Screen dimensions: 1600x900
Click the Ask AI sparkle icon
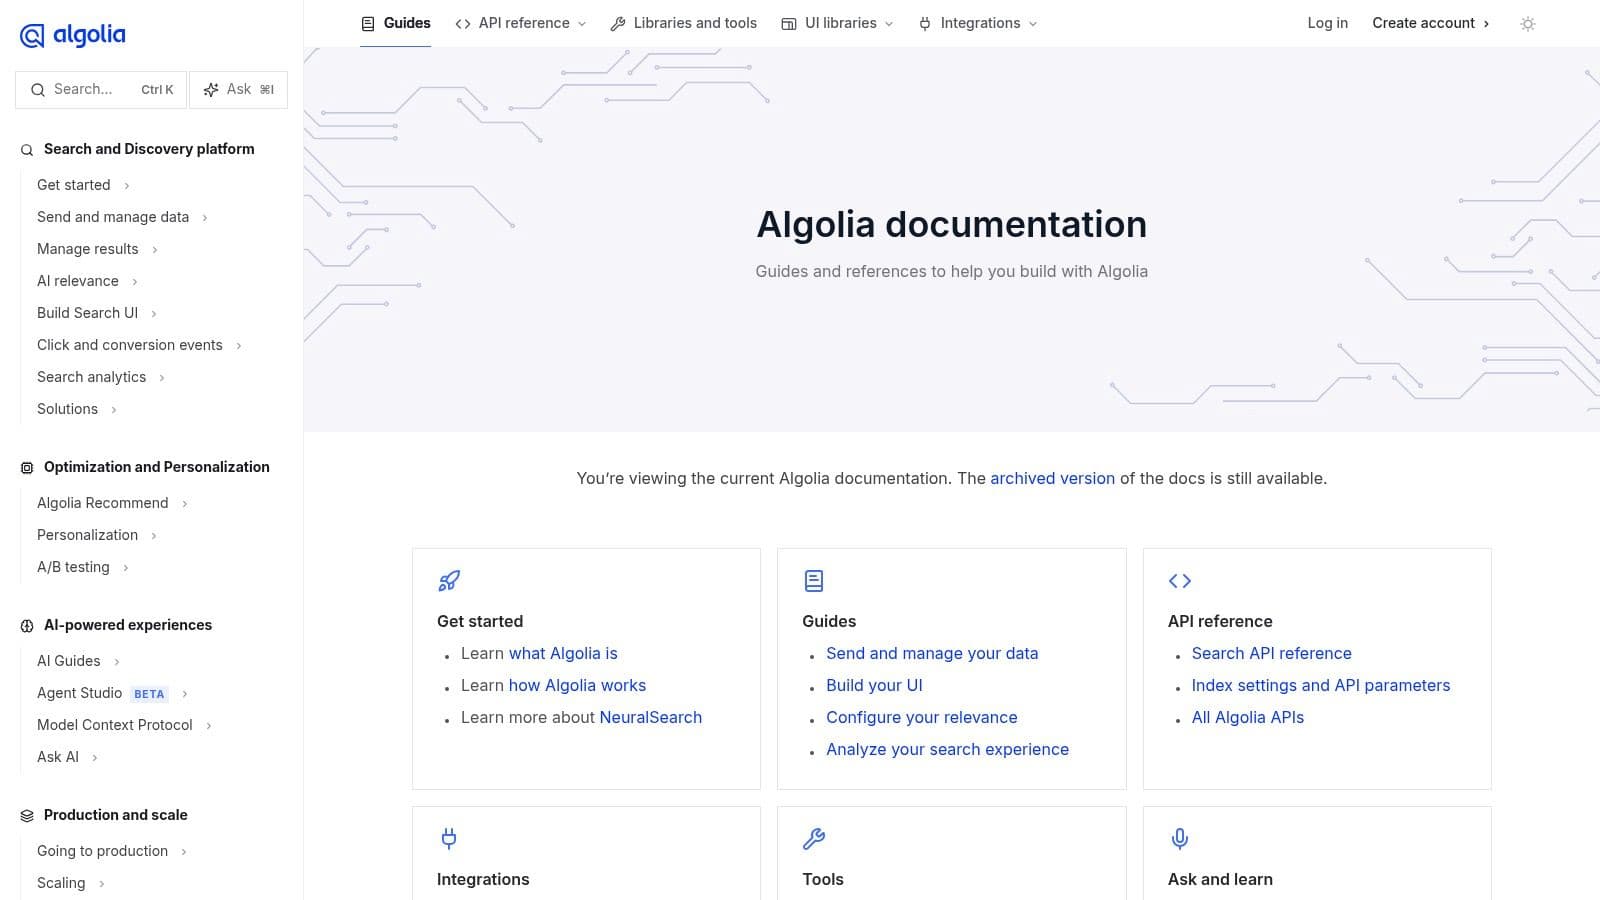point(211,89)
